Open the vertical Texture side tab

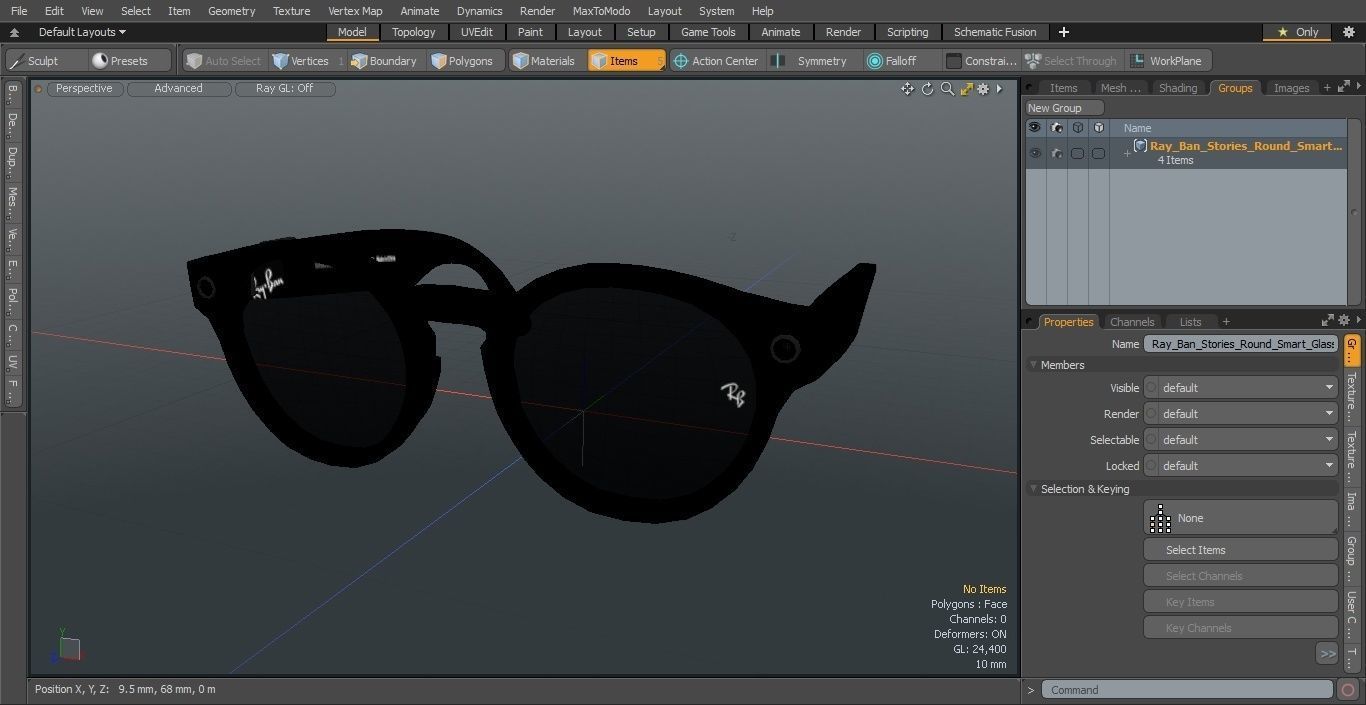[1352, 396]
